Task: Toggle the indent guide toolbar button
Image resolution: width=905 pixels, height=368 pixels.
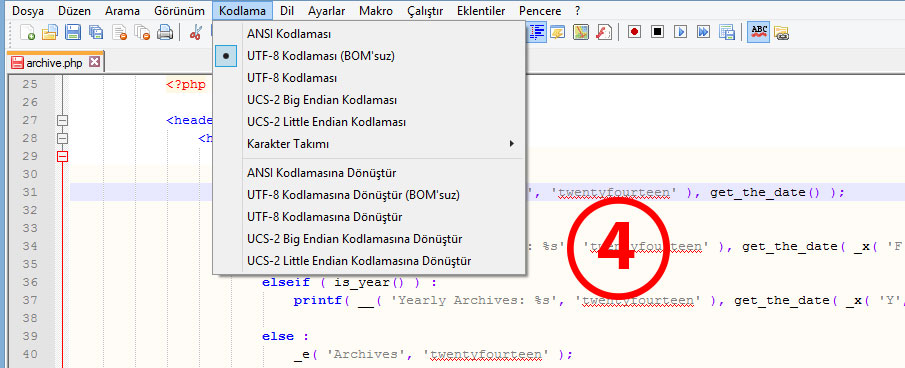Action: (x=537, y=32)
